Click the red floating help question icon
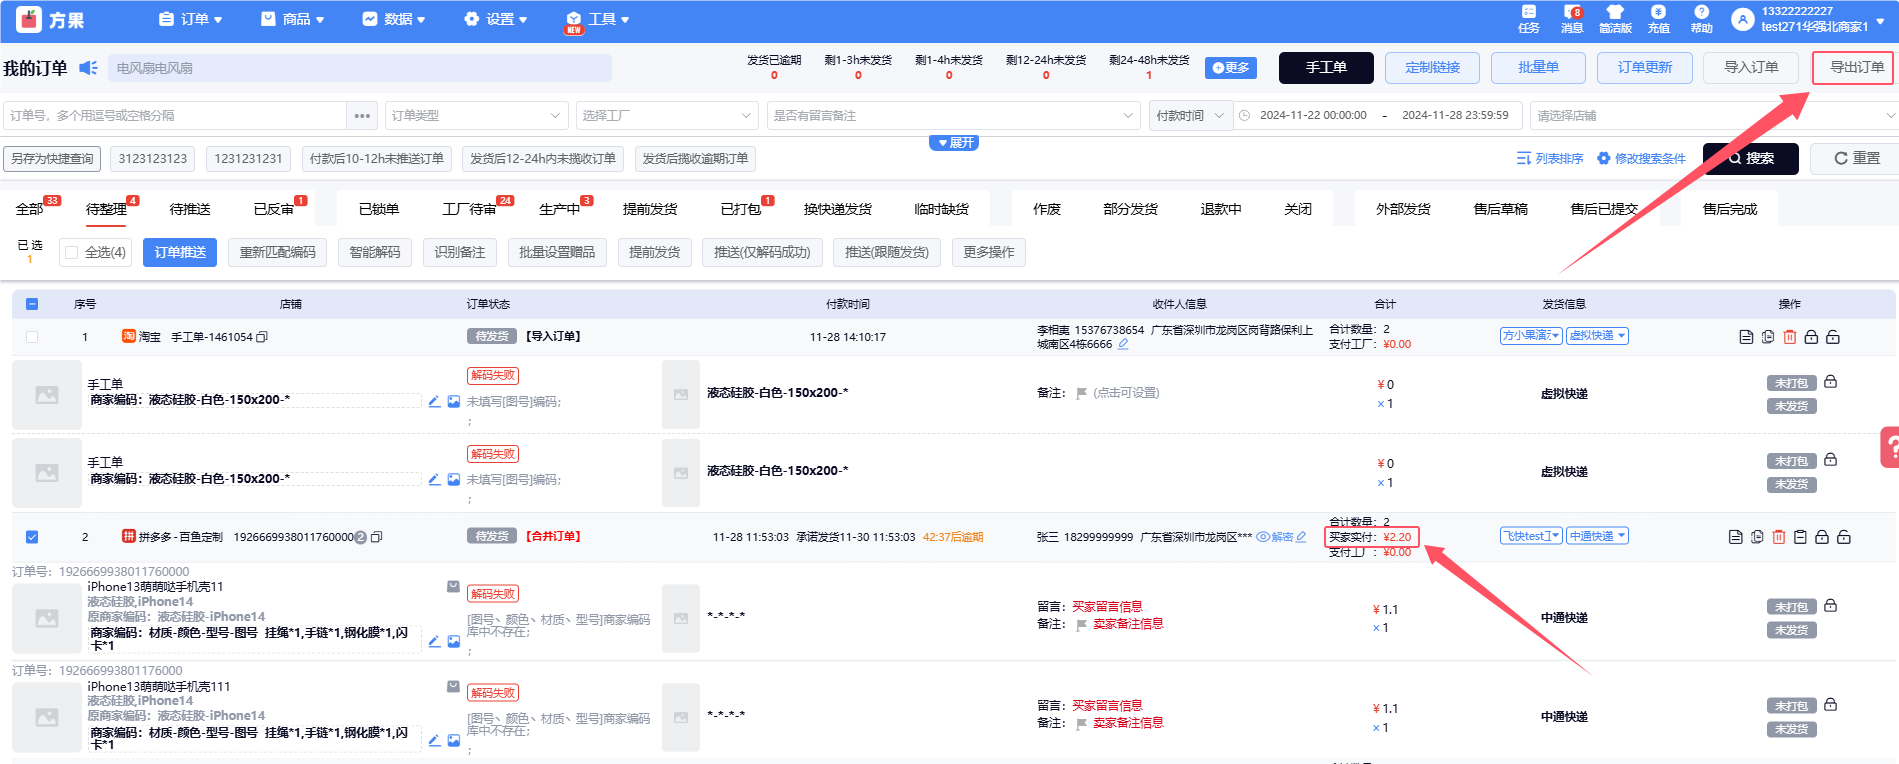This screenshot has width=1899, height=764. (1889, 447)
